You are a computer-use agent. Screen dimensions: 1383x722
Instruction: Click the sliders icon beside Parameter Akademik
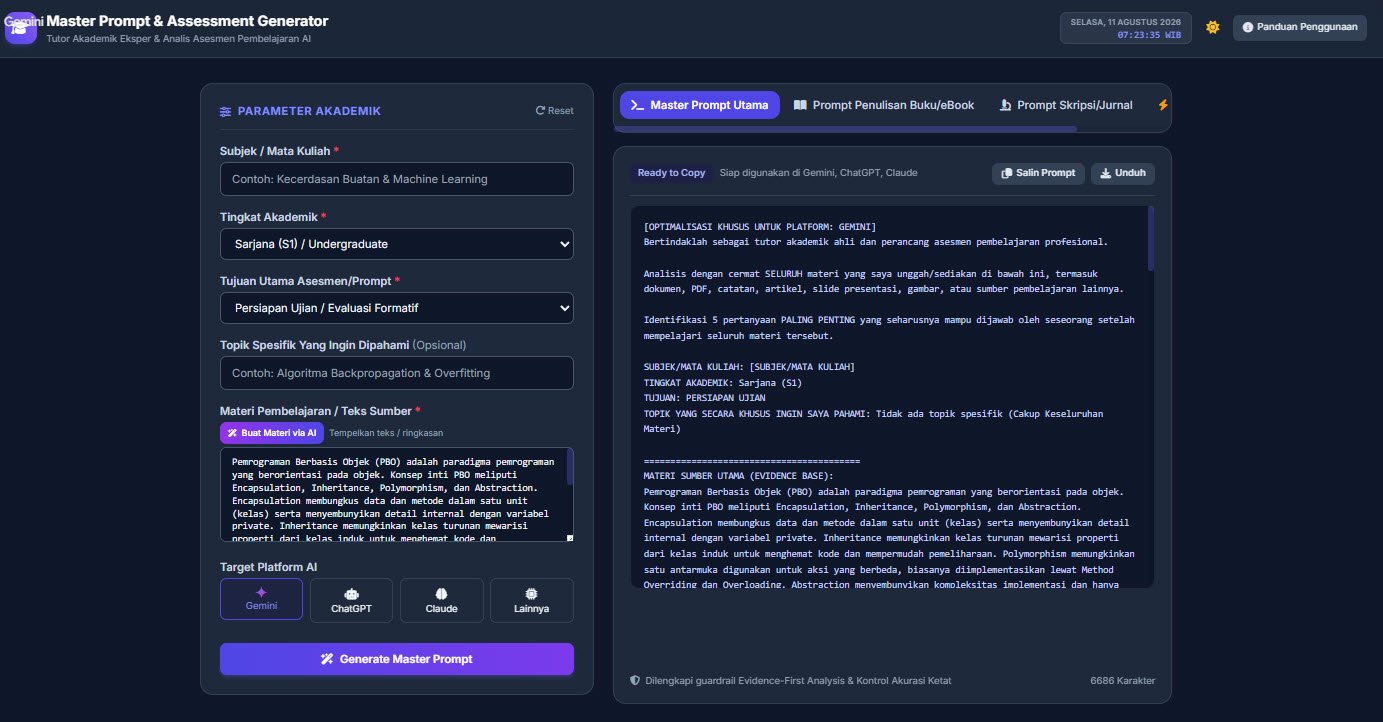[225, 111]
